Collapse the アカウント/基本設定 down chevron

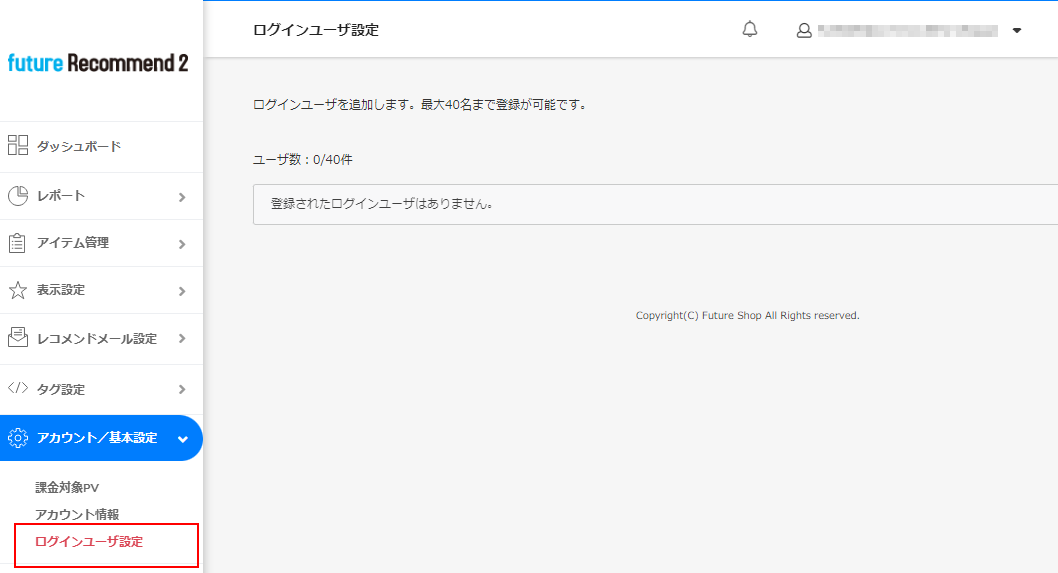[182, 439]
